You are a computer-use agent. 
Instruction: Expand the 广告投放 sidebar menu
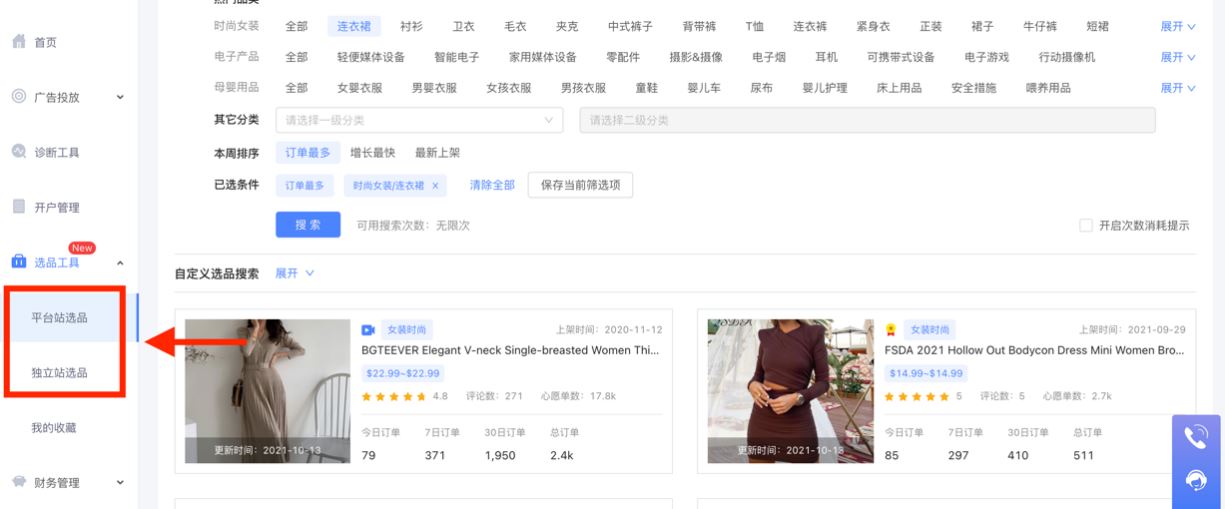point(121,98)
